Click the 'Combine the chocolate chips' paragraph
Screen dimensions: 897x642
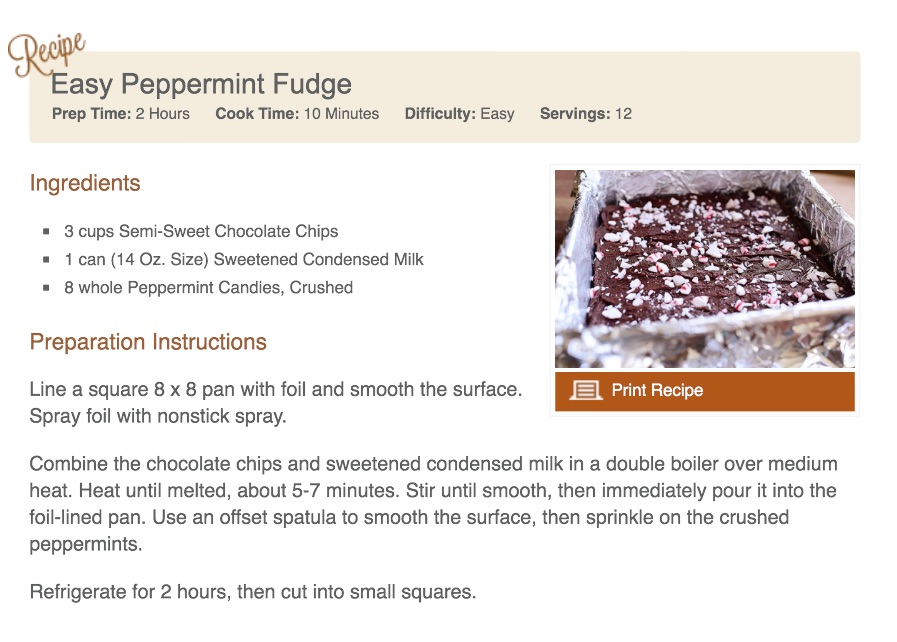coord(433,504)
